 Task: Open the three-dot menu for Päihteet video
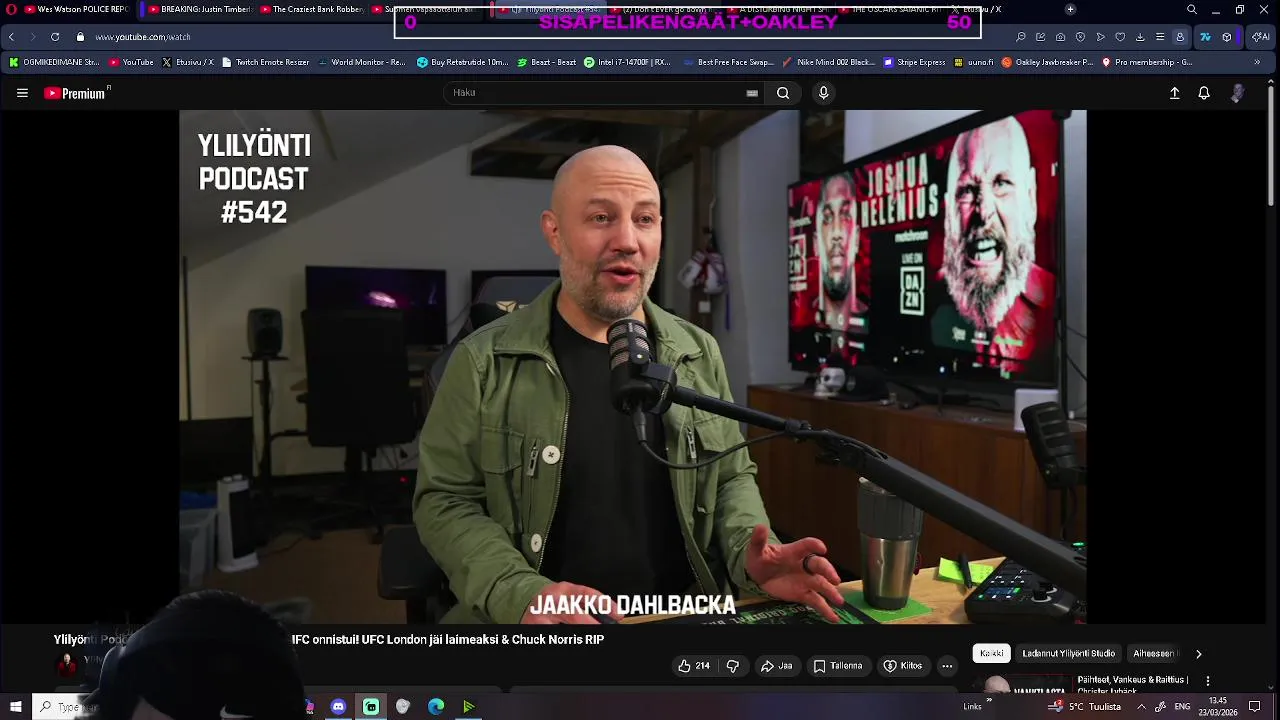coord(1208,681)
